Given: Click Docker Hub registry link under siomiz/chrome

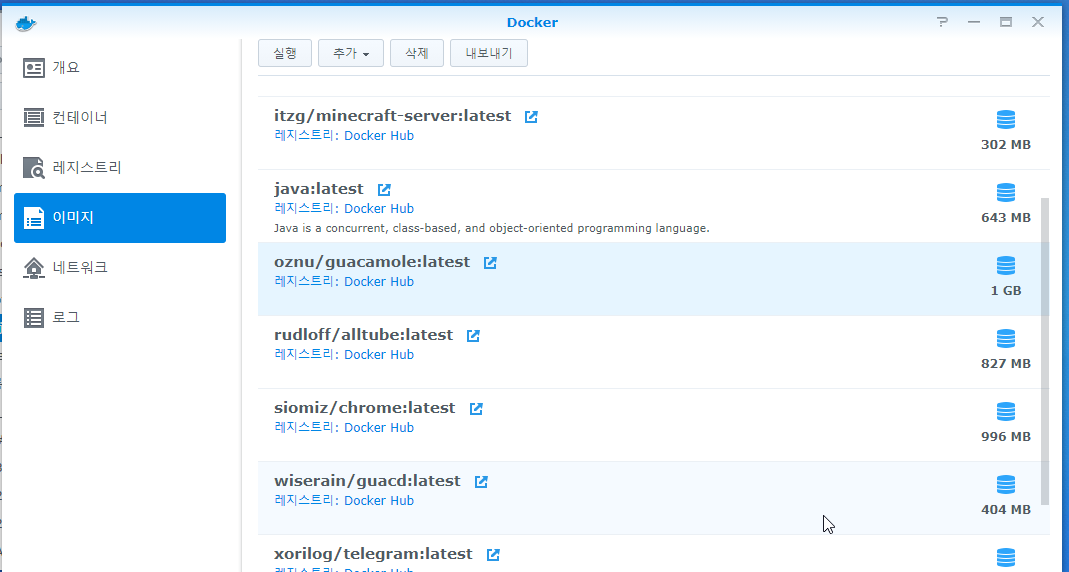Looking at the screenshot, I should 378,427.
